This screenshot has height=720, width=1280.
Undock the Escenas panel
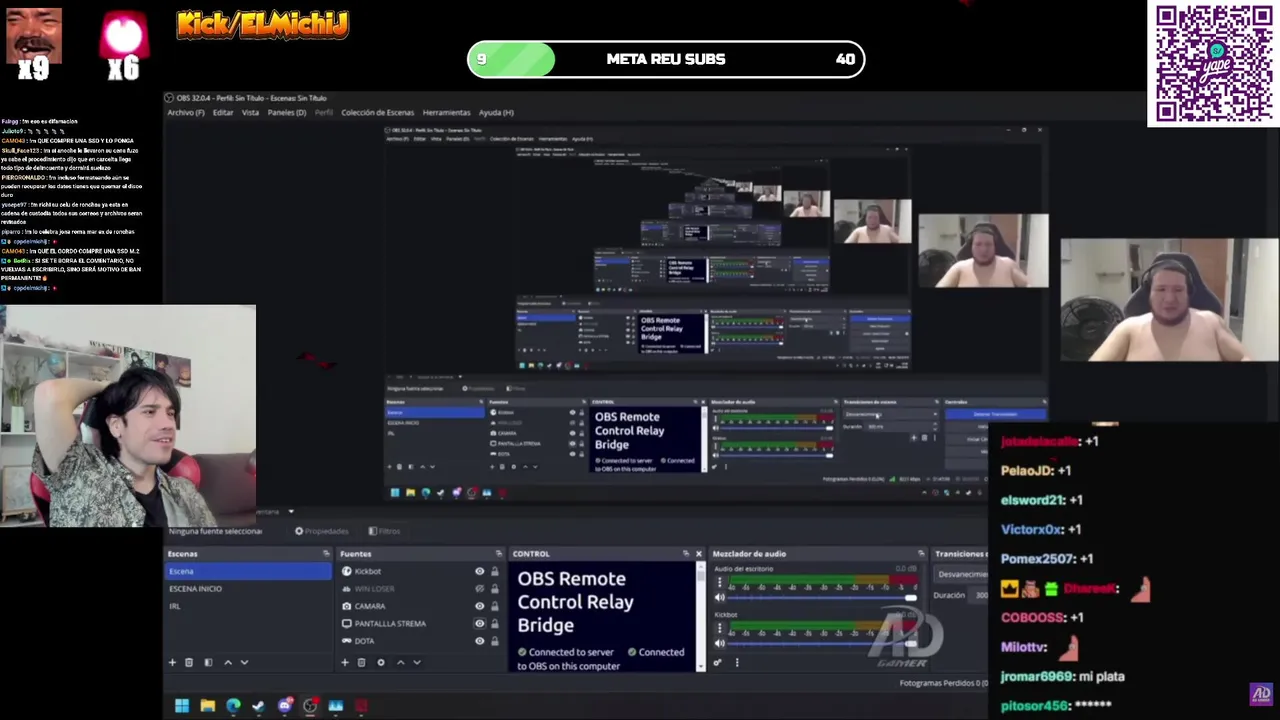(x=326, y=554)
